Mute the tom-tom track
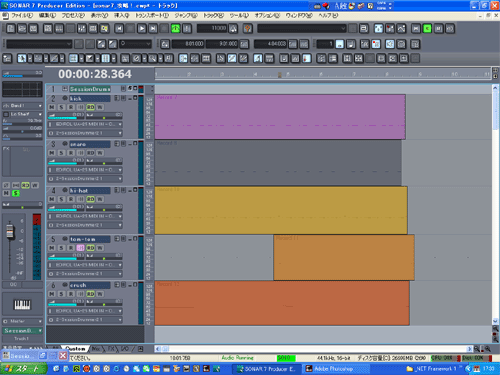 tap(52, 248)
